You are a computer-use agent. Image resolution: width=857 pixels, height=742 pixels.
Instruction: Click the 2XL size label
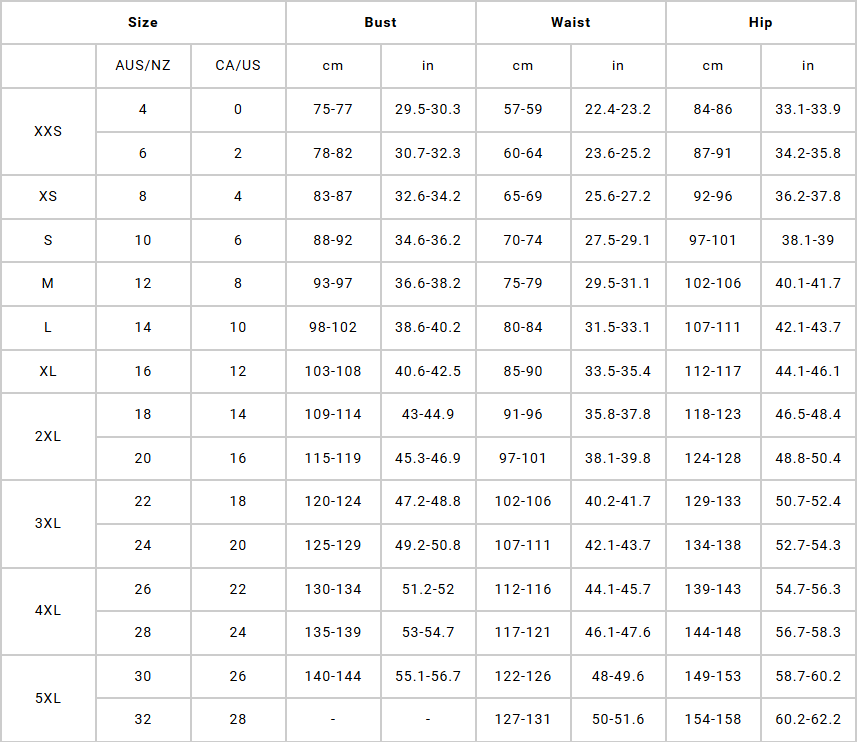pos(48,436)
